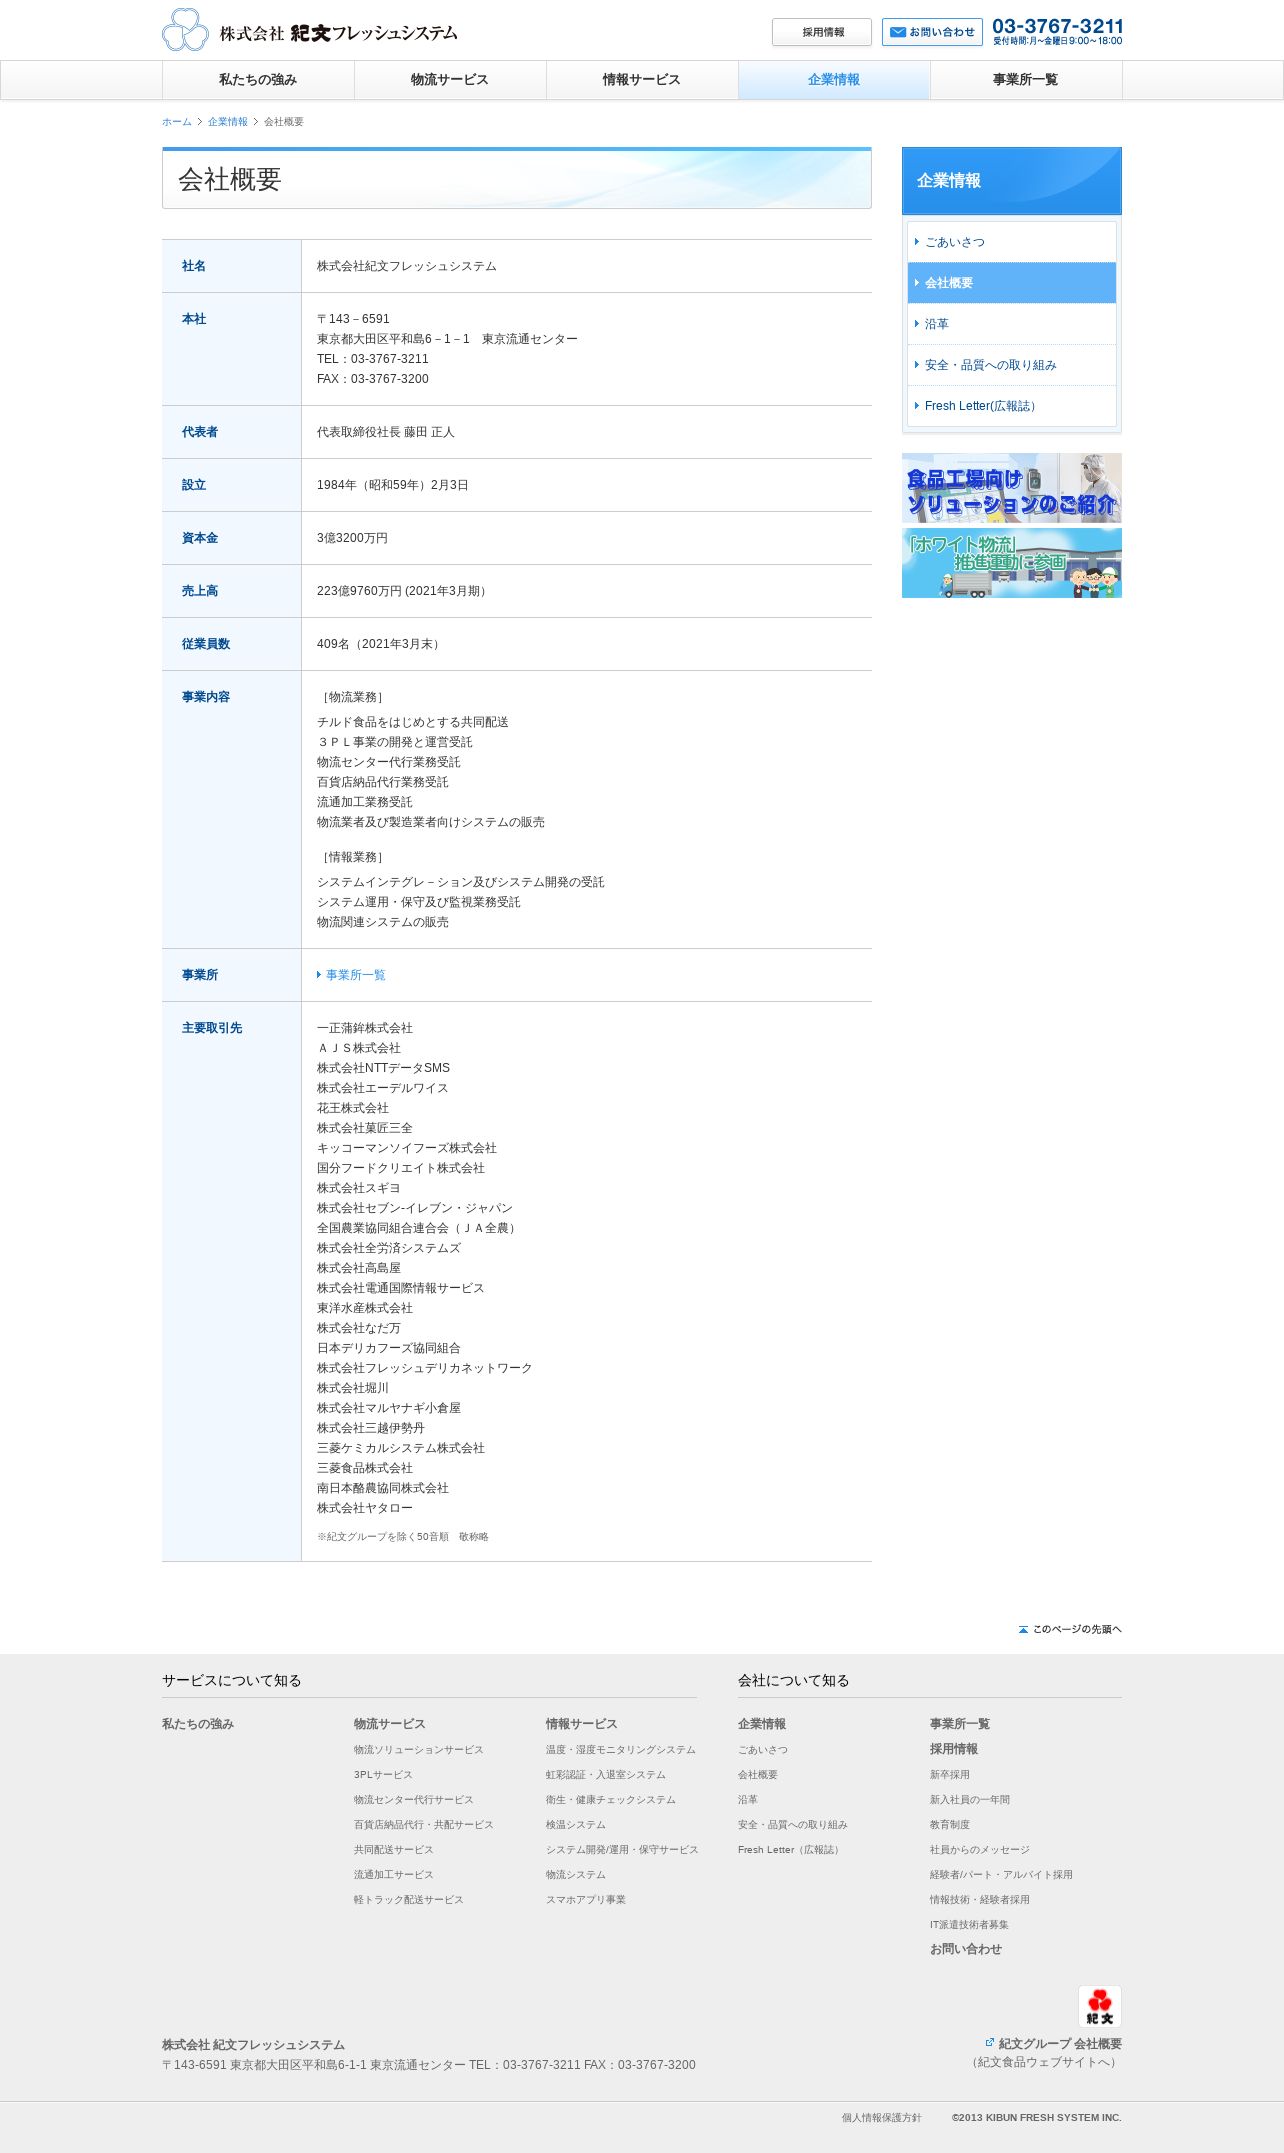This screenshot has width=1284, height=2153.
Task: Open footer link 衛生・健康チェックシステム
Action: 610,1800
